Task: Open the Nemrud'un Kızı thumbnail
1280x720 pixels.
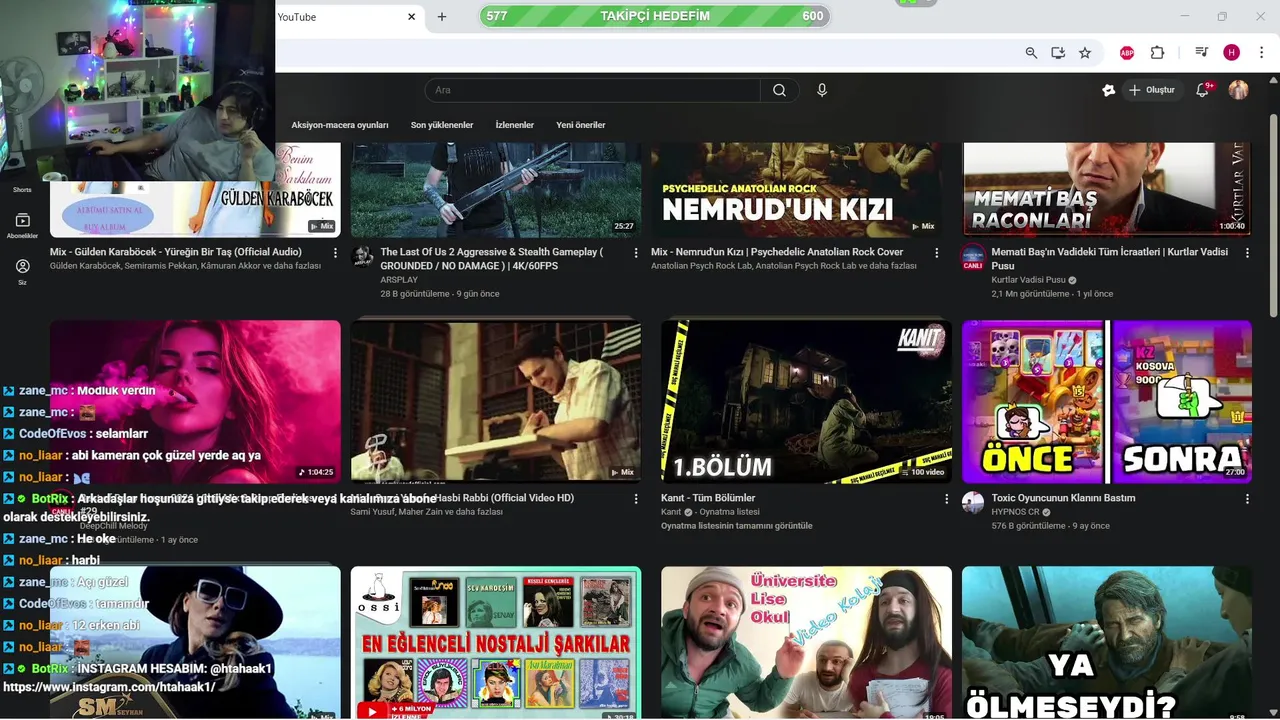Action: click(x=796, y=189)
